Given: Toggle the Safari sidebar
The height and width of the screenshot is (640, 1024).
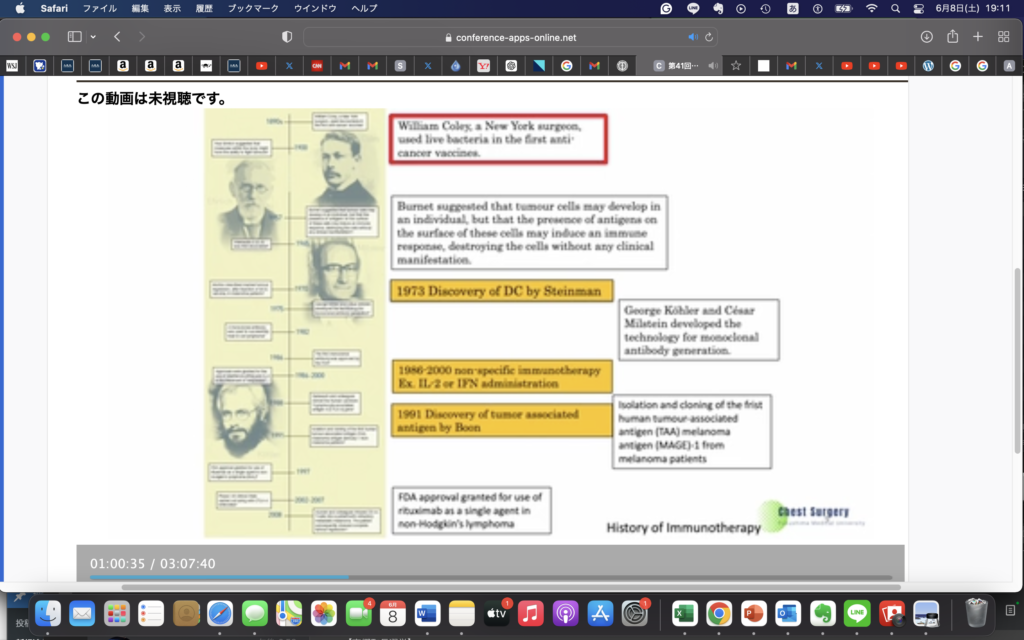Looking at the screenshot, I should (74, 37).
